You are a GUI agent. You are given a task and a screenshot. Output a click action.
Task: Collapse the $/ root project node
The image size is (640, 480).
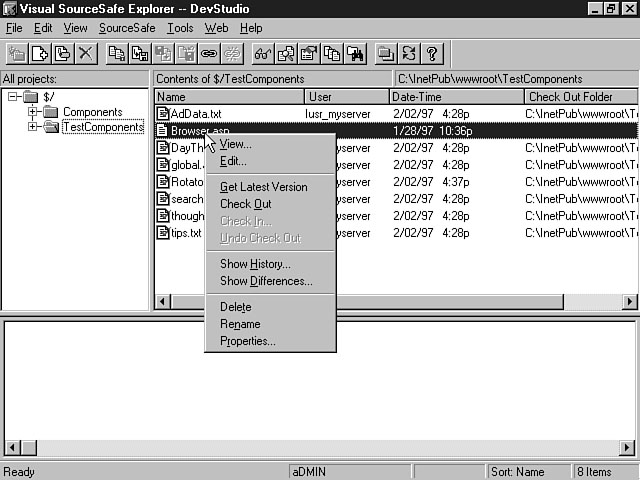(x=13, y=97)
